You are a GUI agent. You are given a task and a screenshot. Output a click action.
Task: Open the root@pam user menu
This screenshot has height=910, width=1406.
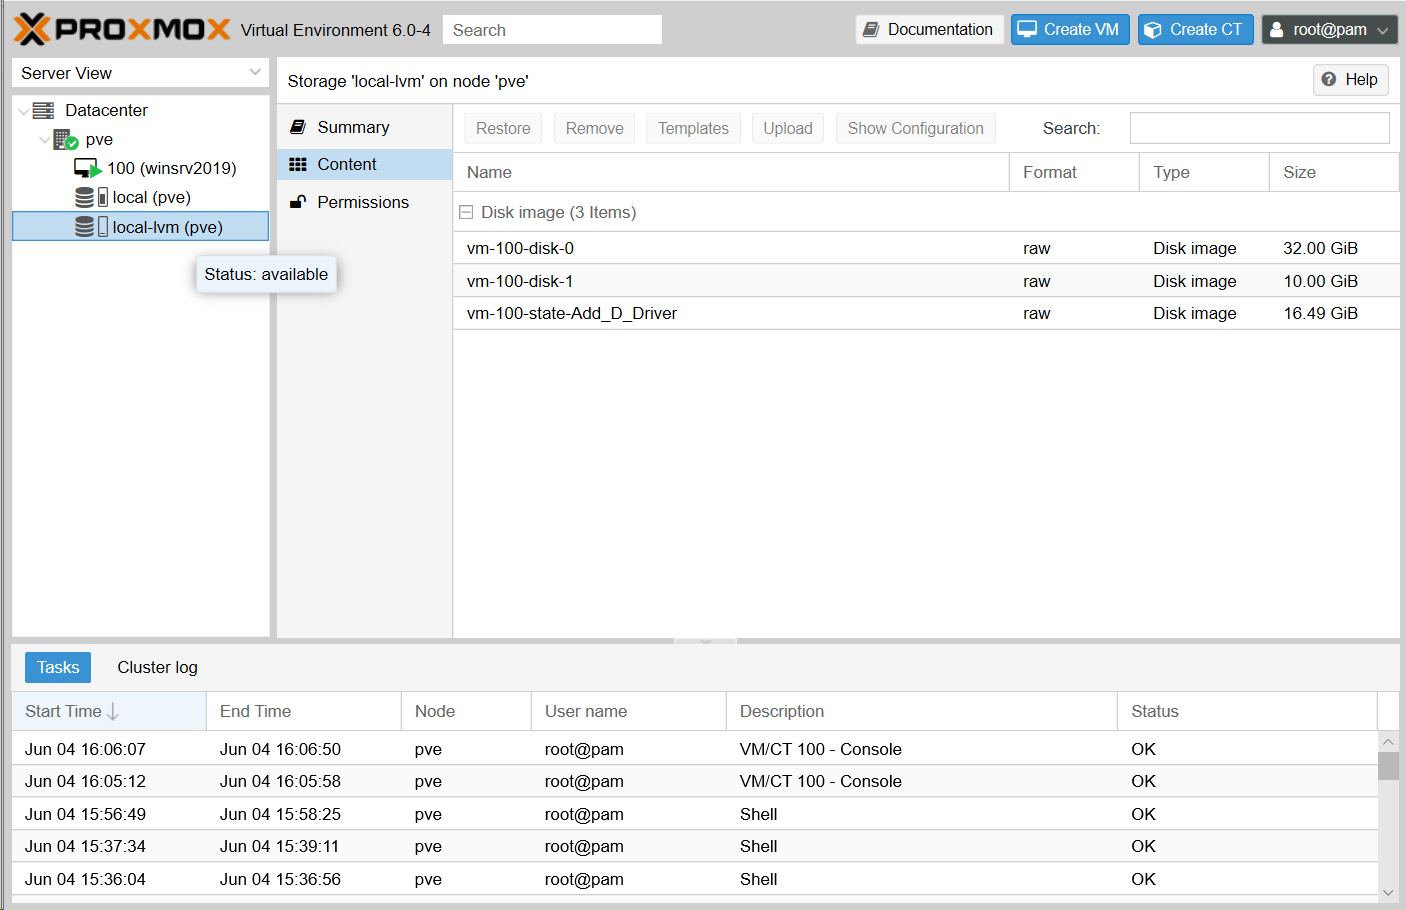1329,30
